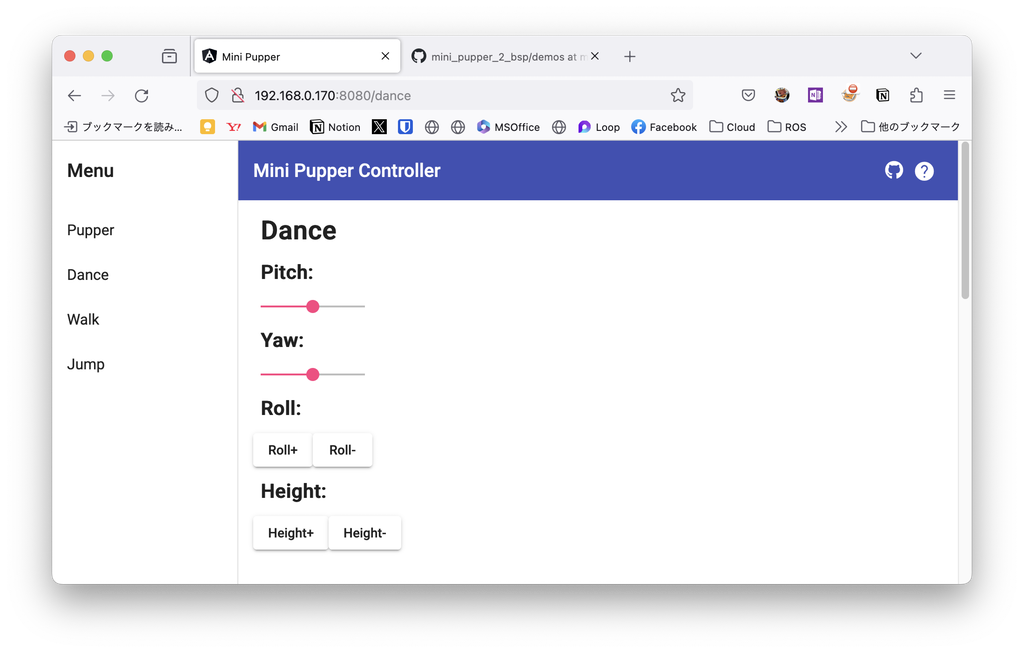Show more bookmarks with the overflow chevron

pyautogui.click(x=841, y=127)
